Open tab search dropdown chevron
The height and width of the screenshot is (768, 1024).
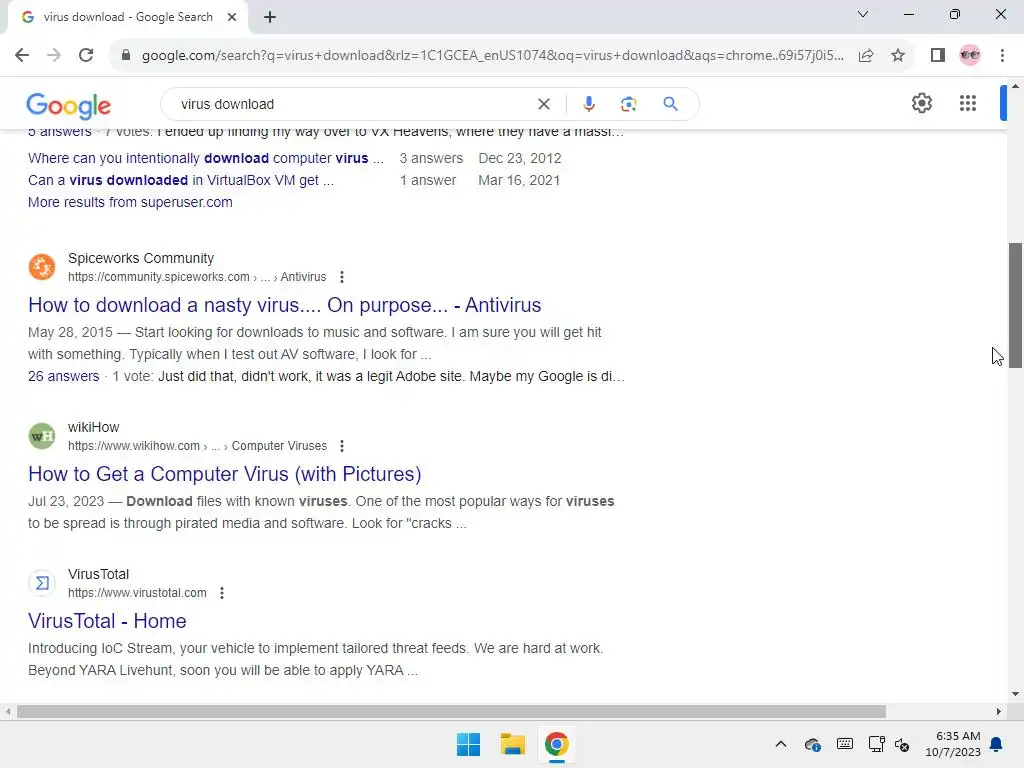863,14
